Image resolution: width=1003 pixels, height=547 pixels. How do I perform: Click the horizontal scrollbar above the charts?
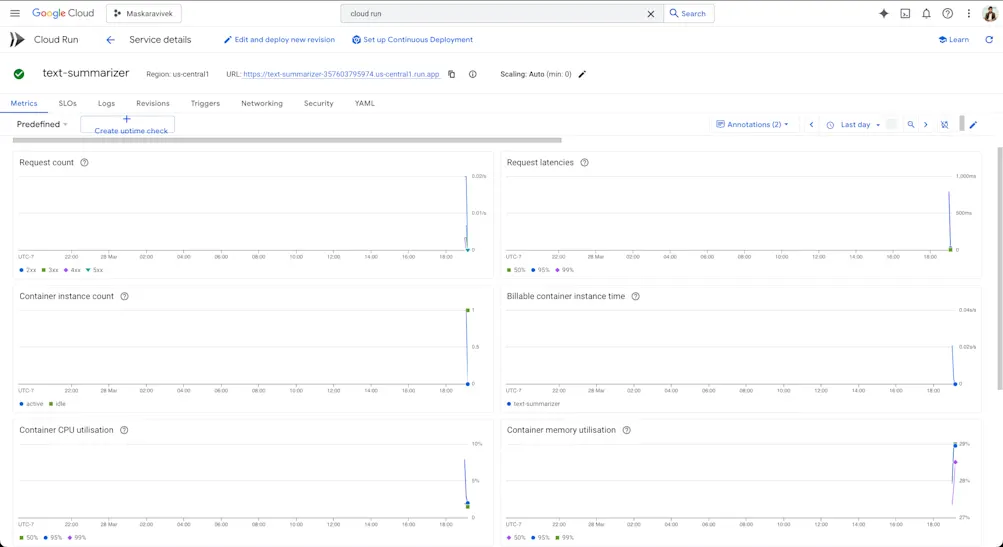[287, 139]
